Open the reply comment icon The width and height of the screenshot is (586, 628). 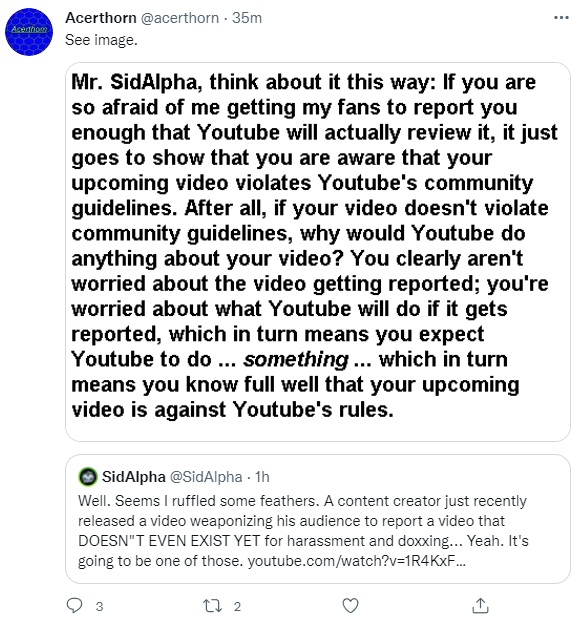click(75, 605)
